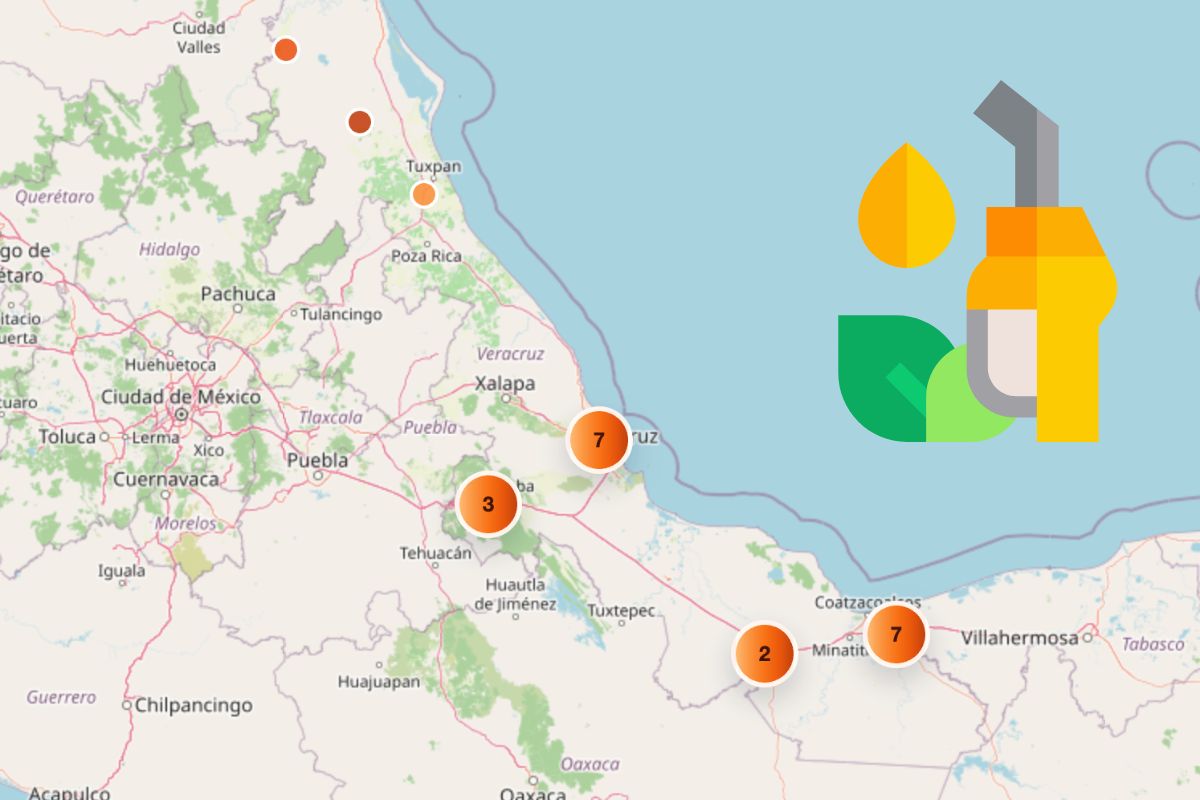
Task: Click the Tabasco state label
Action: click(x=1152, y=645)
